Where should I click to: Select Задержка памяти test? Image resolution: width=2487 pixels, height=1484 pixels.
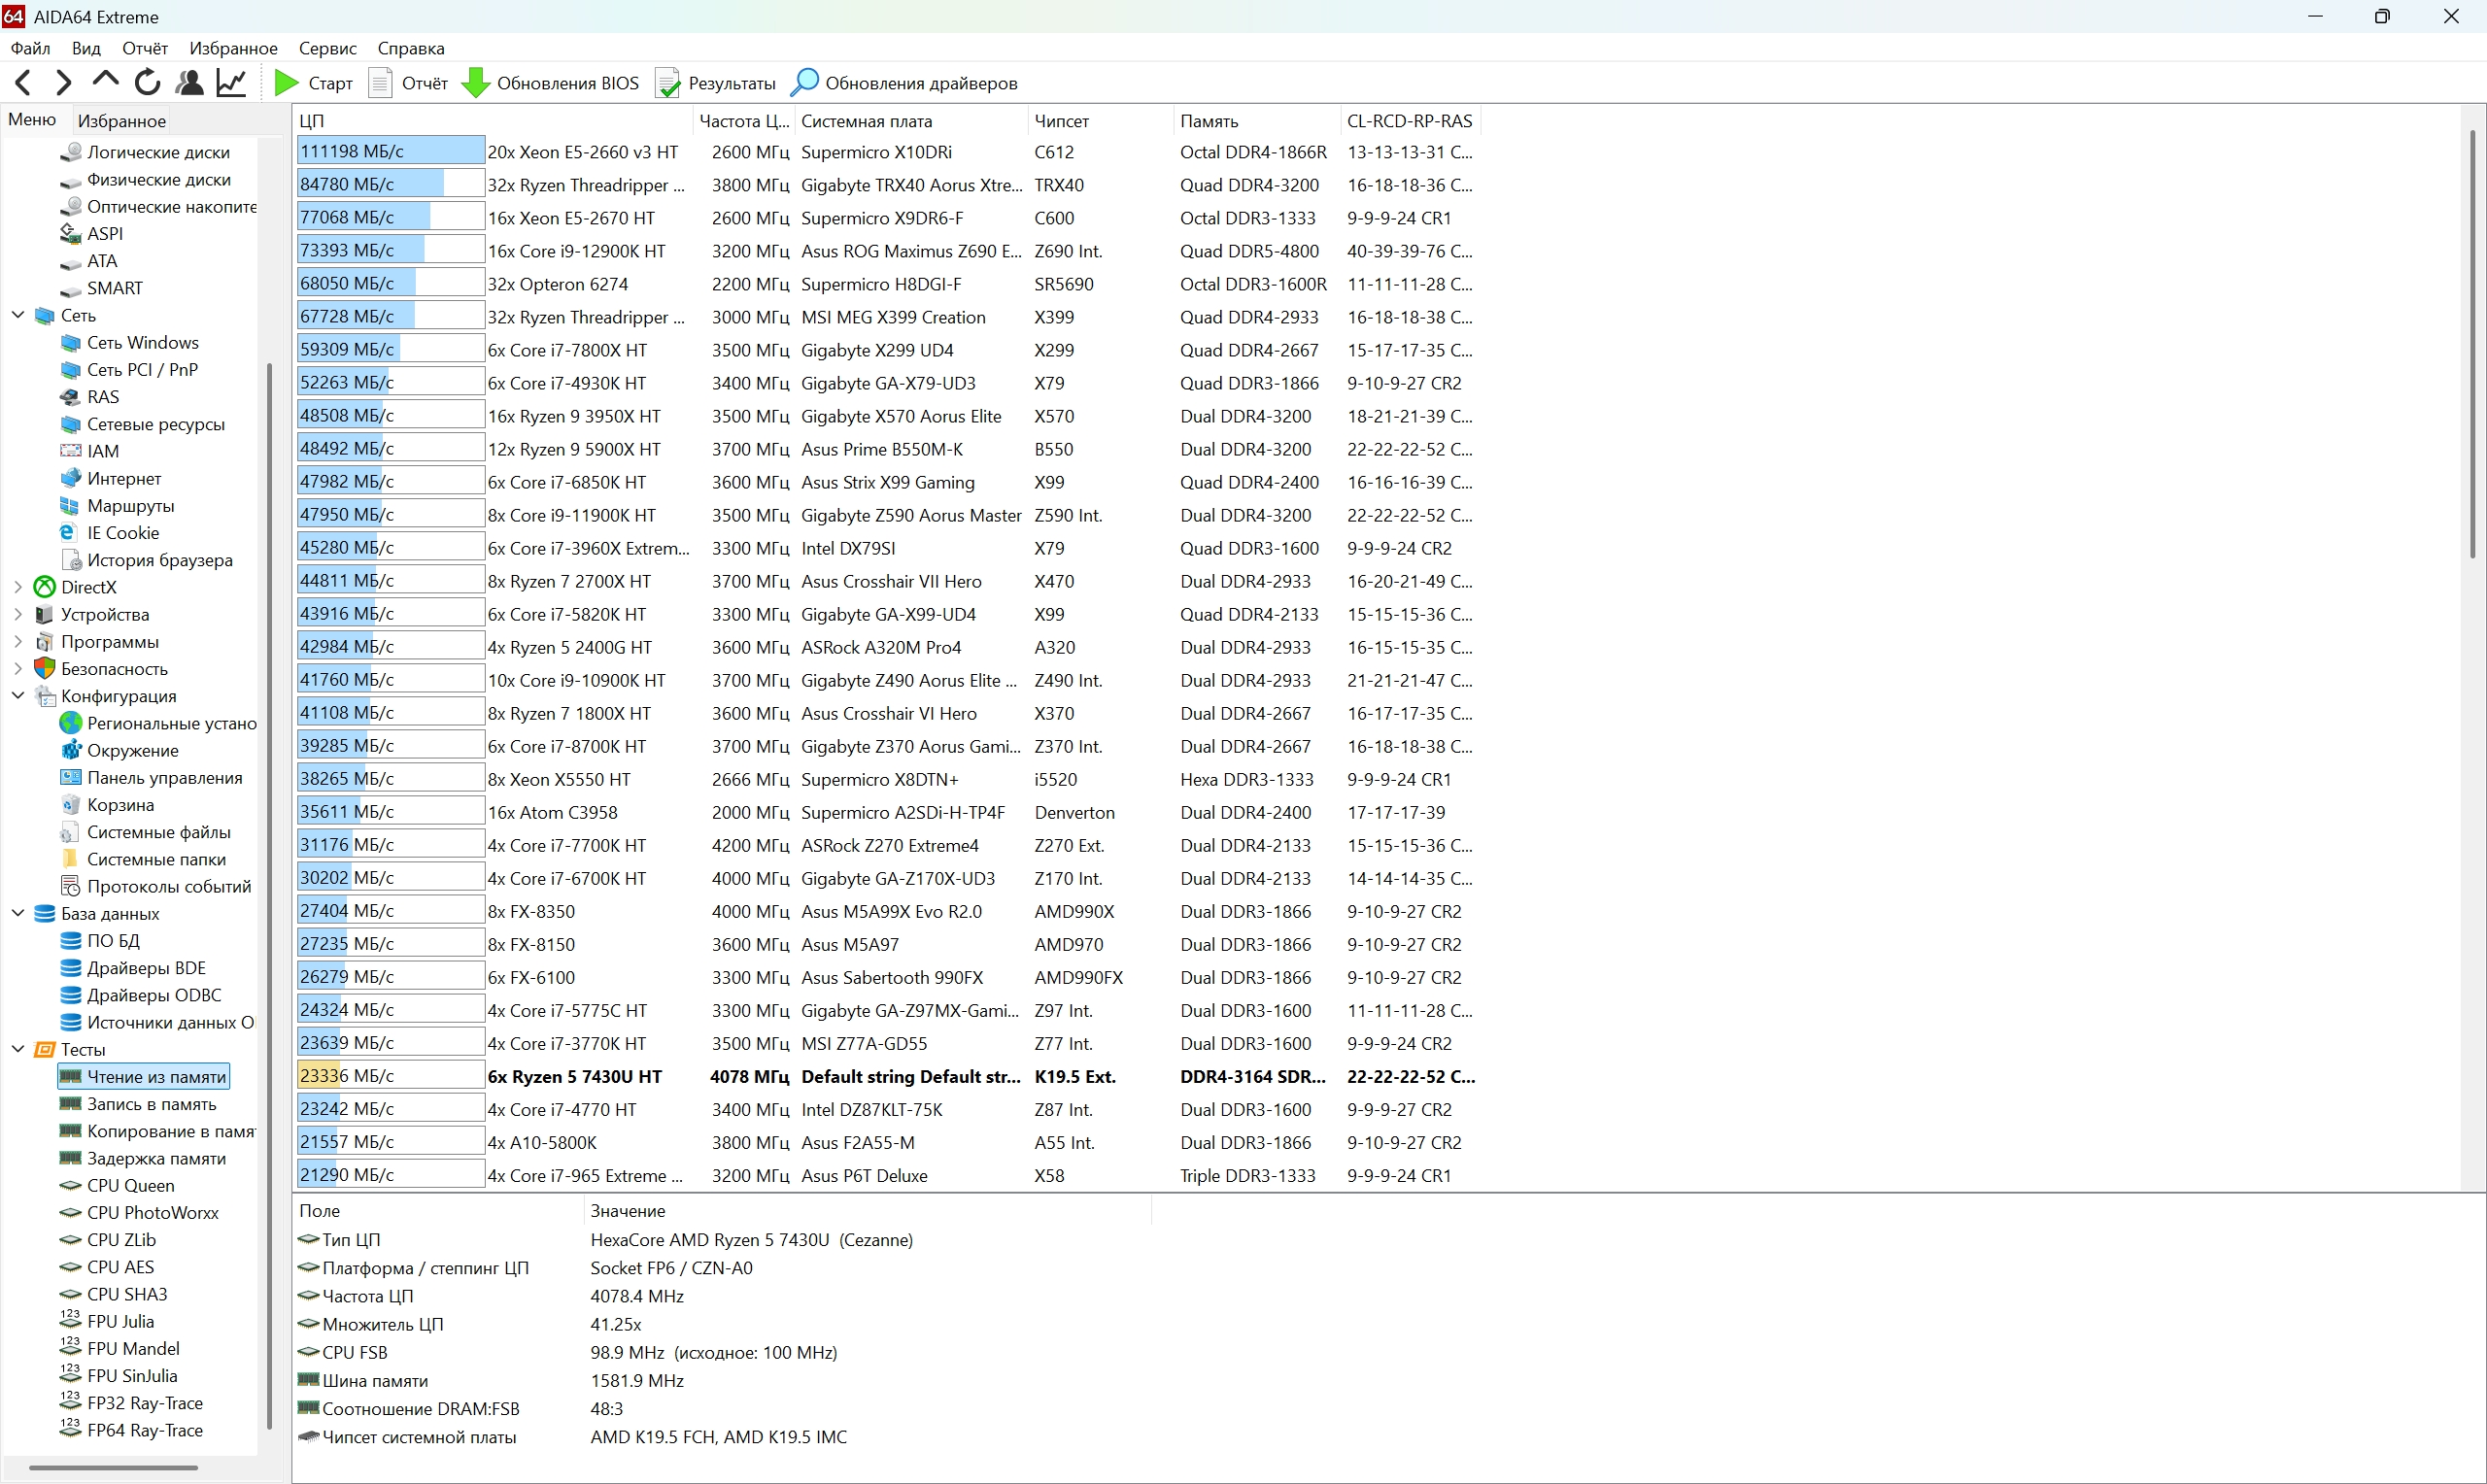point(156,1158)
